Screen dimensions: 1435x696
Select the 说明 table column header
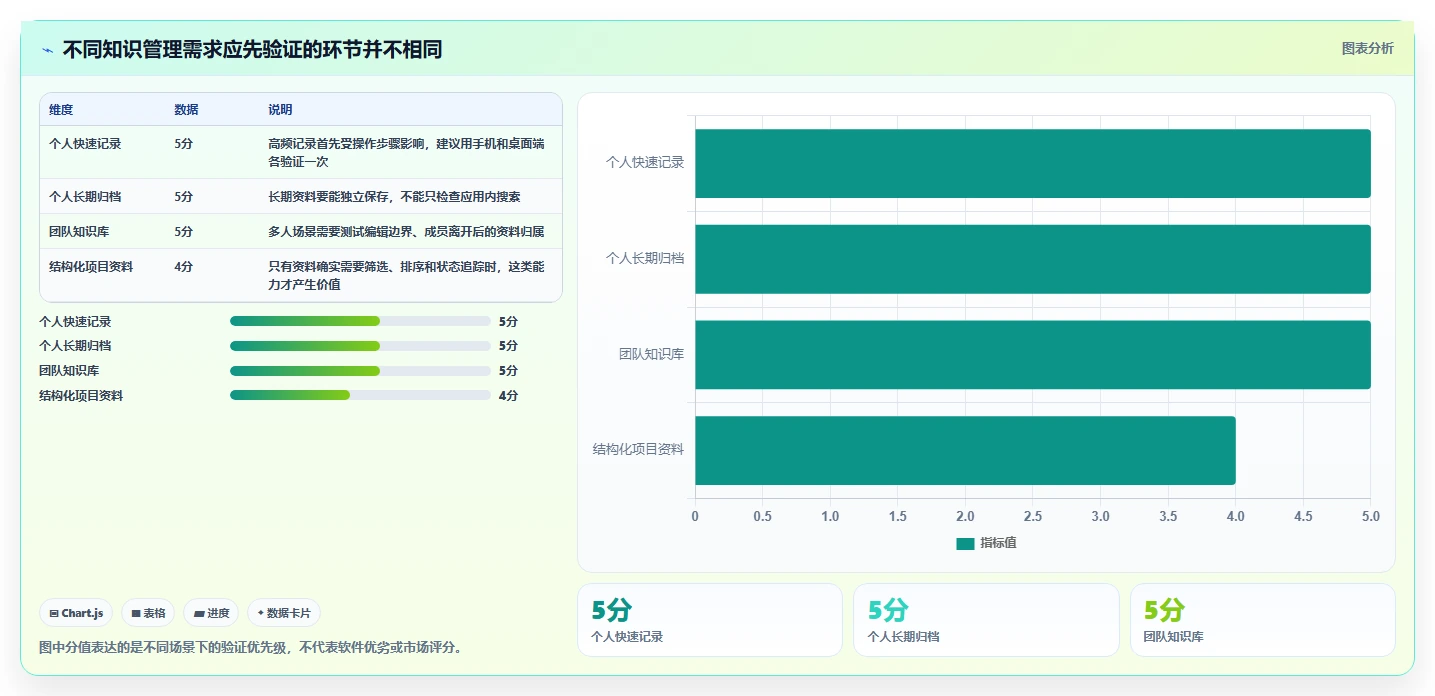coord(280,110)
